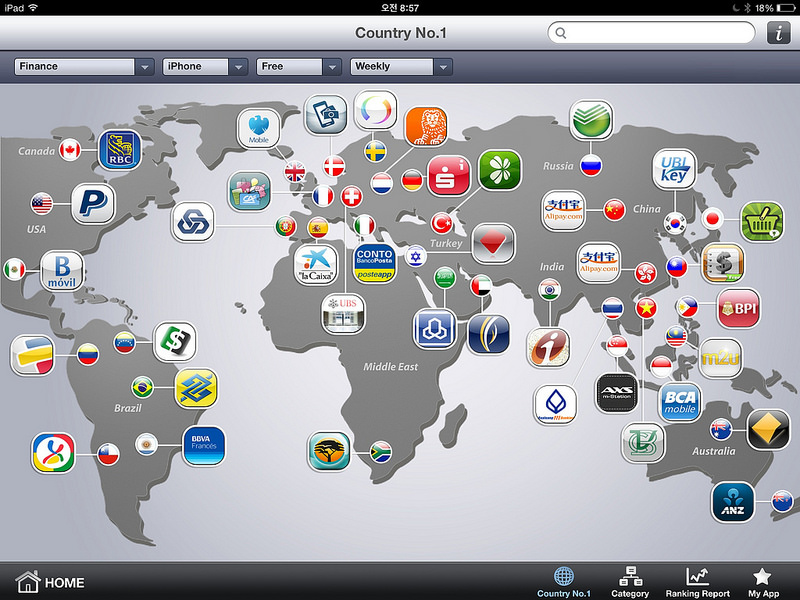Tap the BPI app icon
Viewport: 800px width, 600px height.
[738, 309]
